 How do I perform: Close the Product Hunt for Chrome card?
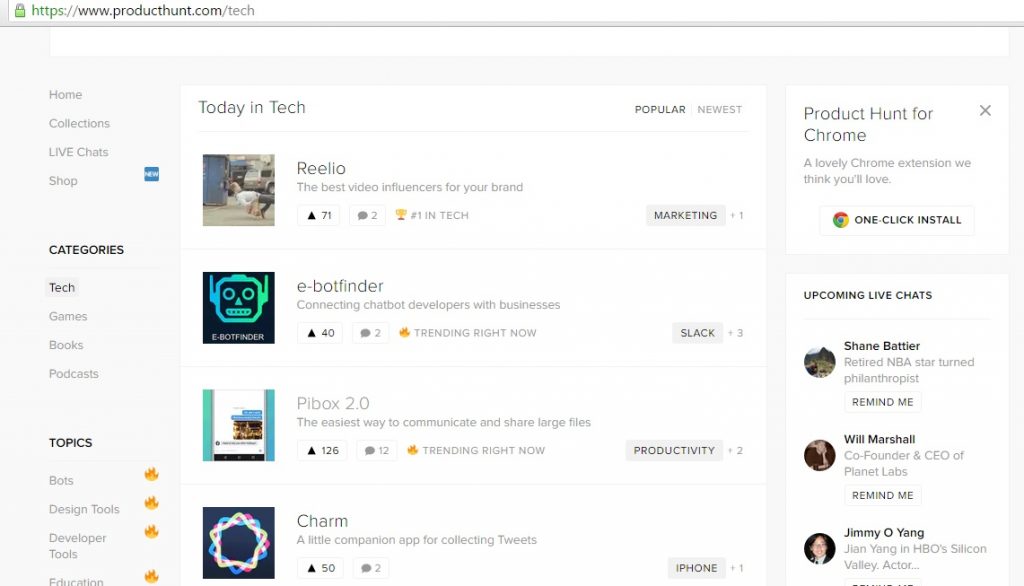985,111
